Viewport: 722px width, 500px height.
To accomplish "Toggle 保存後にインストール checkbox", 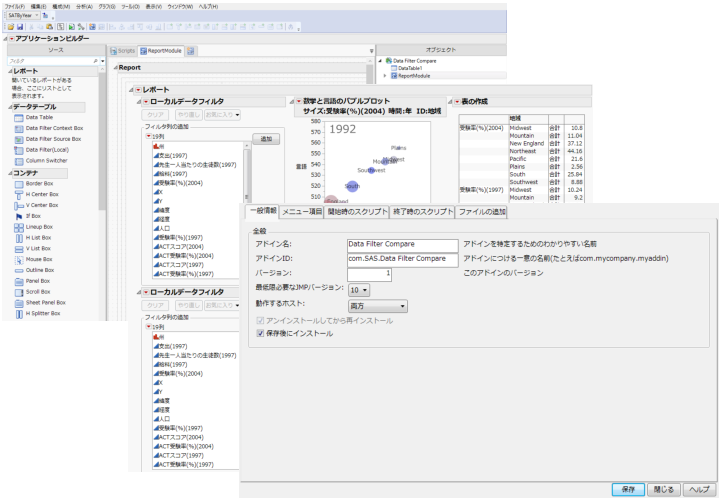I will pos(260,333).
